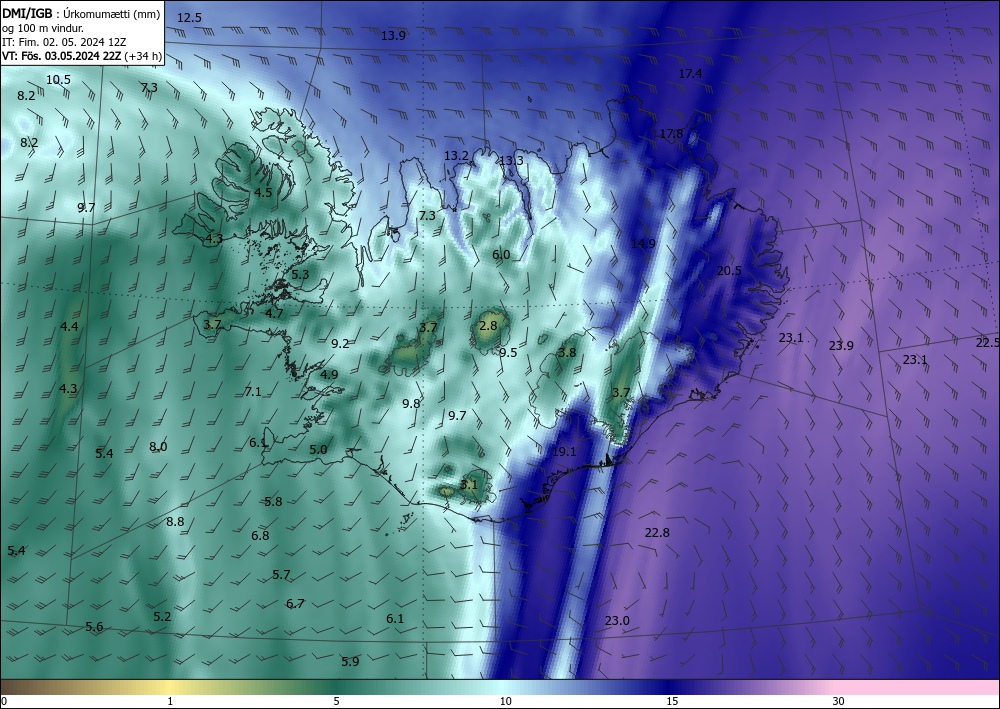1000x709 pixels.
Task: Click the 8.8 value on the map
Action: [x=175, y=522]
